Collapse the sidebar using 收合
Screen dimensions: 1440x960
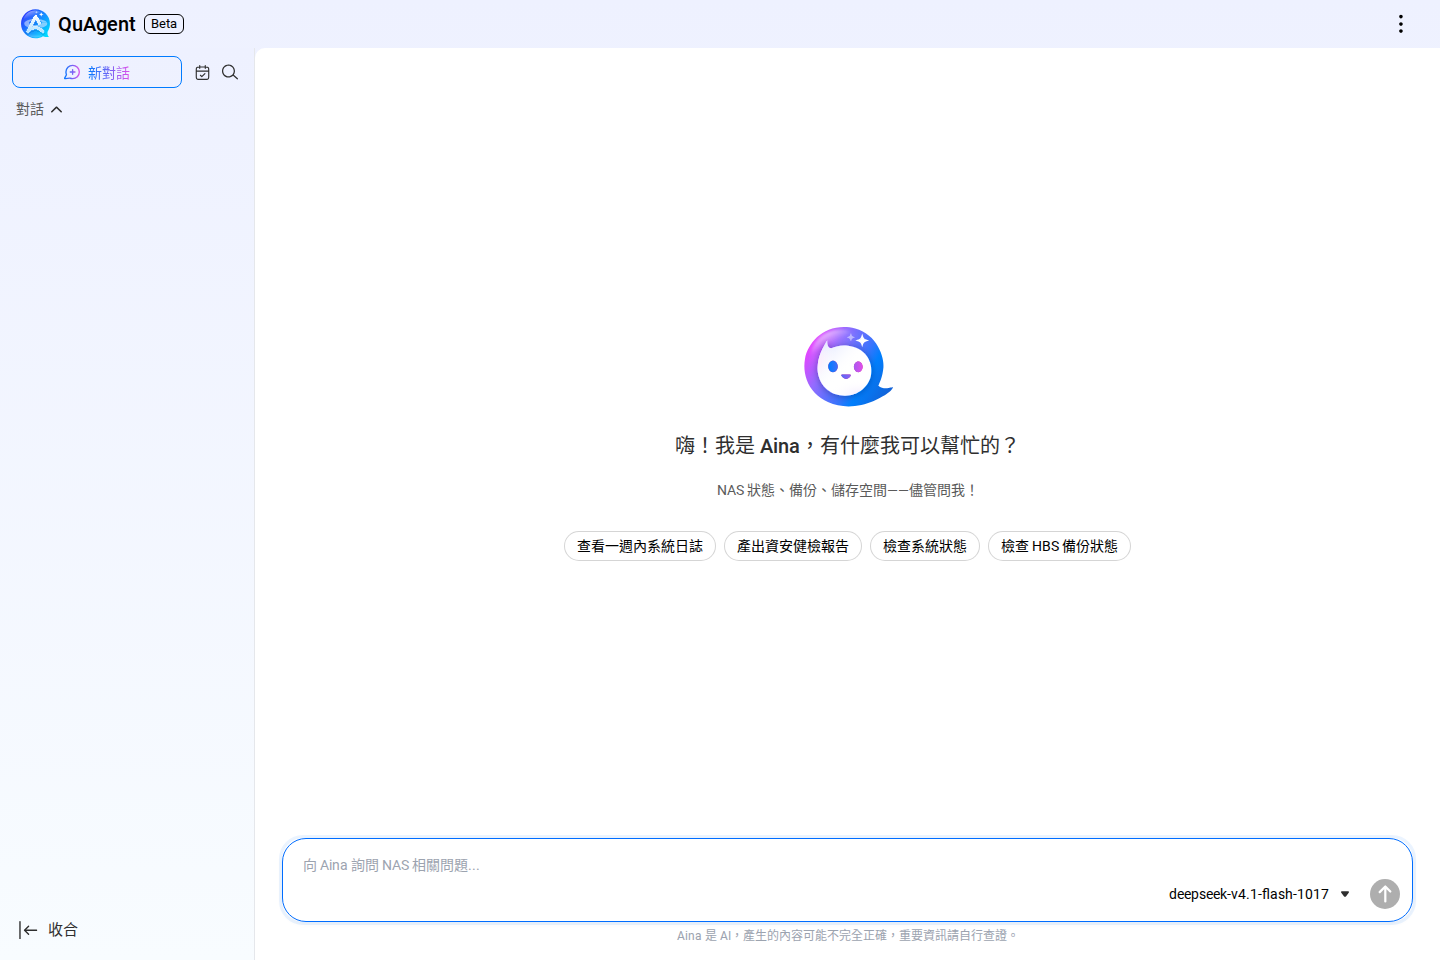click(x=48, y=930)
